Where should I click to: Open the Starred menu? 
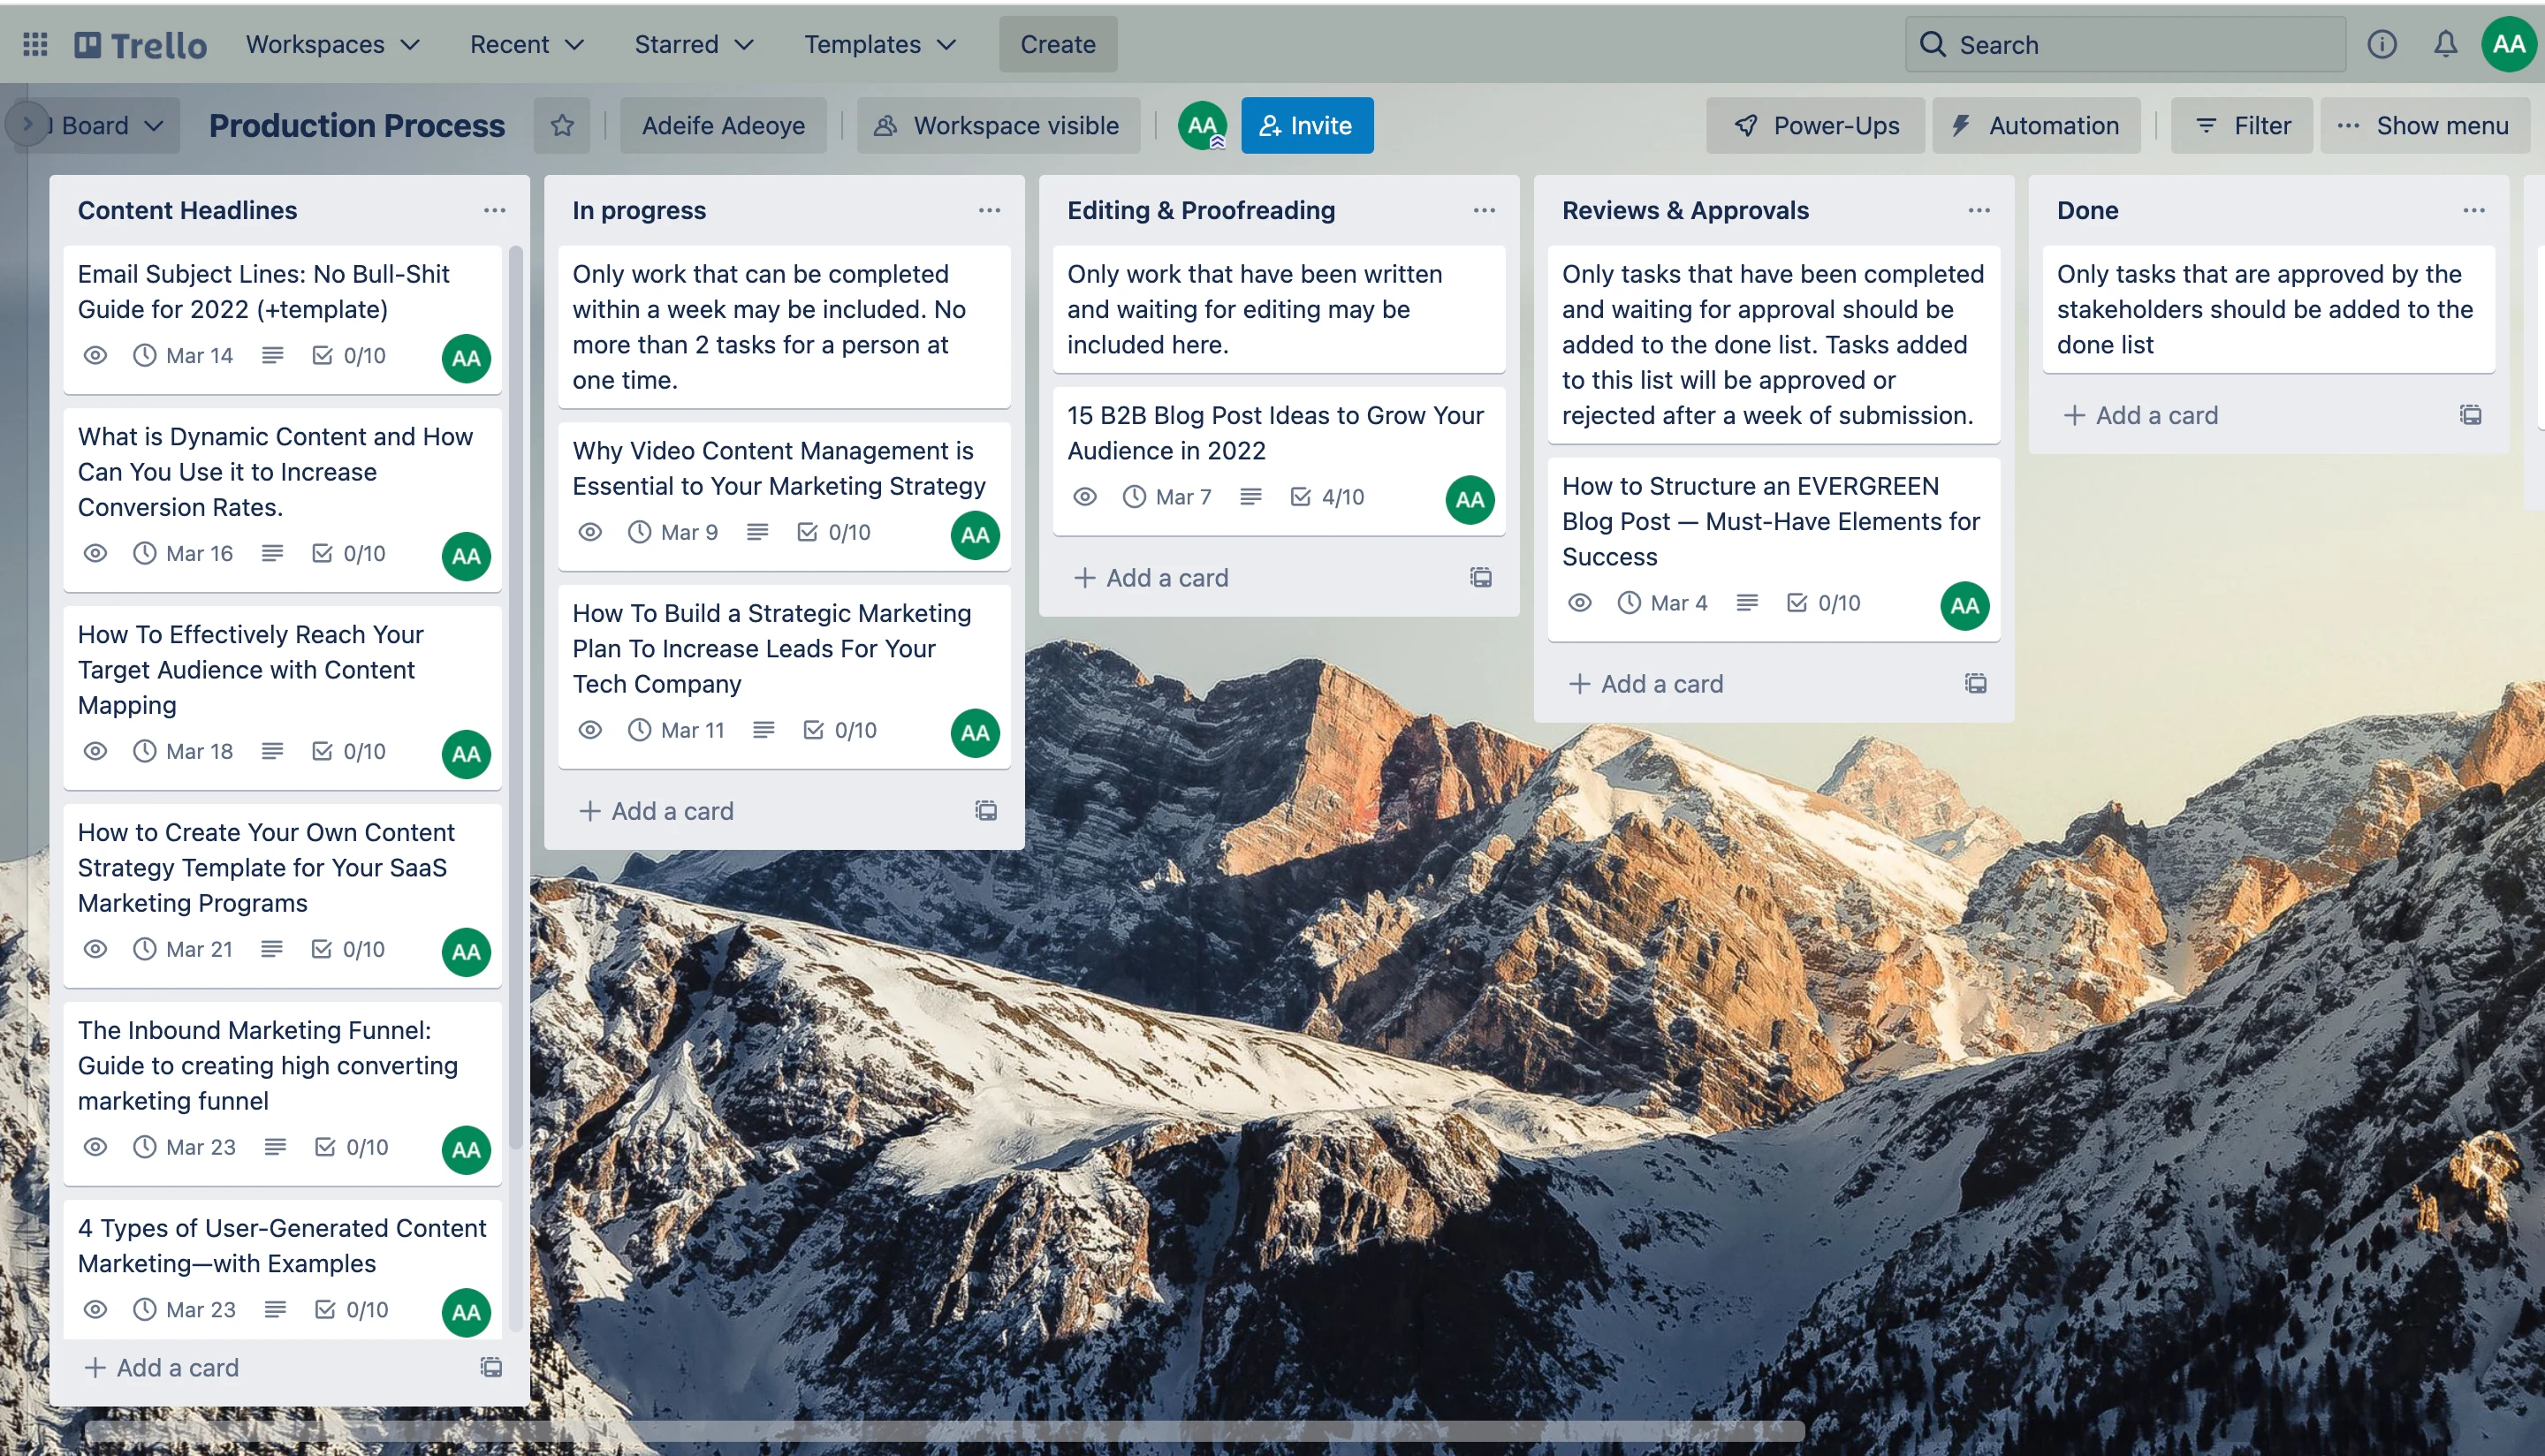tap(694, 44)
